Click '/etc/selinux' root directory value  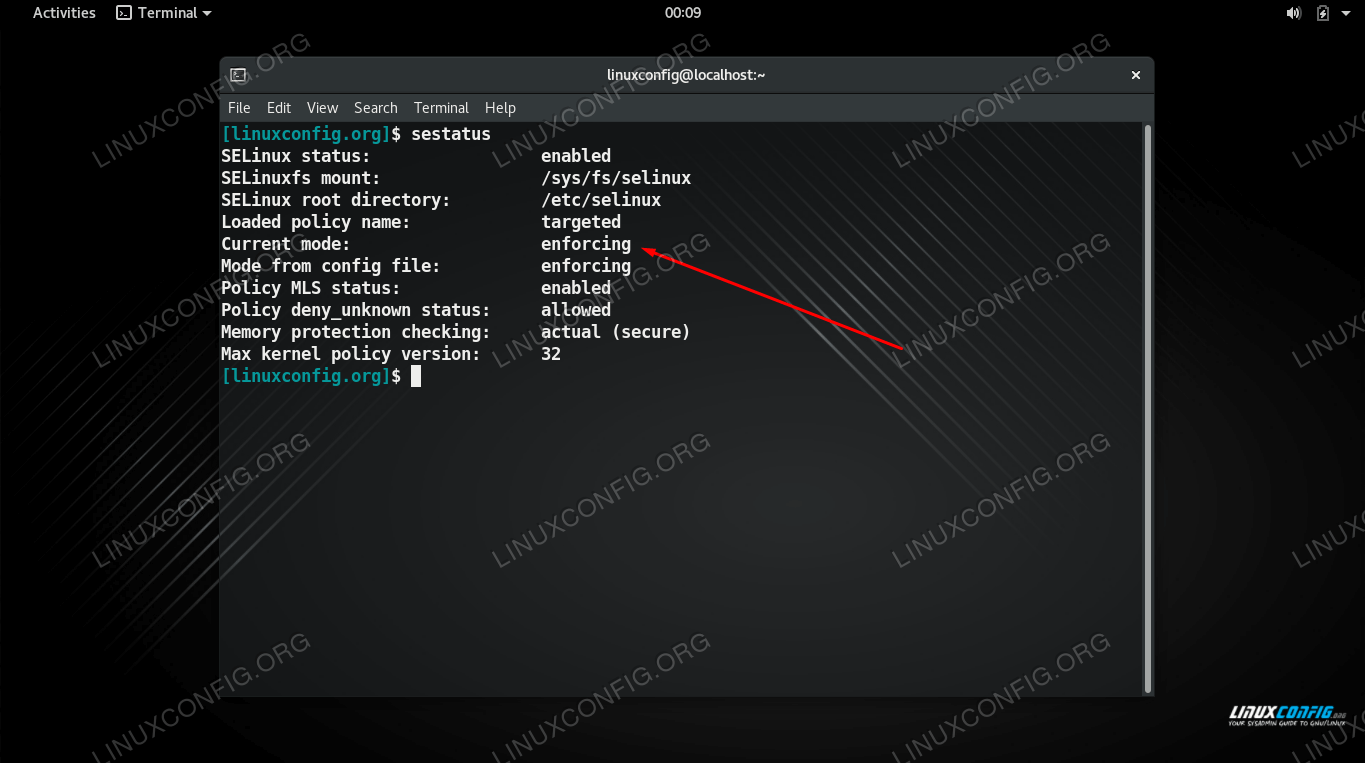click(x=601, y=200)
